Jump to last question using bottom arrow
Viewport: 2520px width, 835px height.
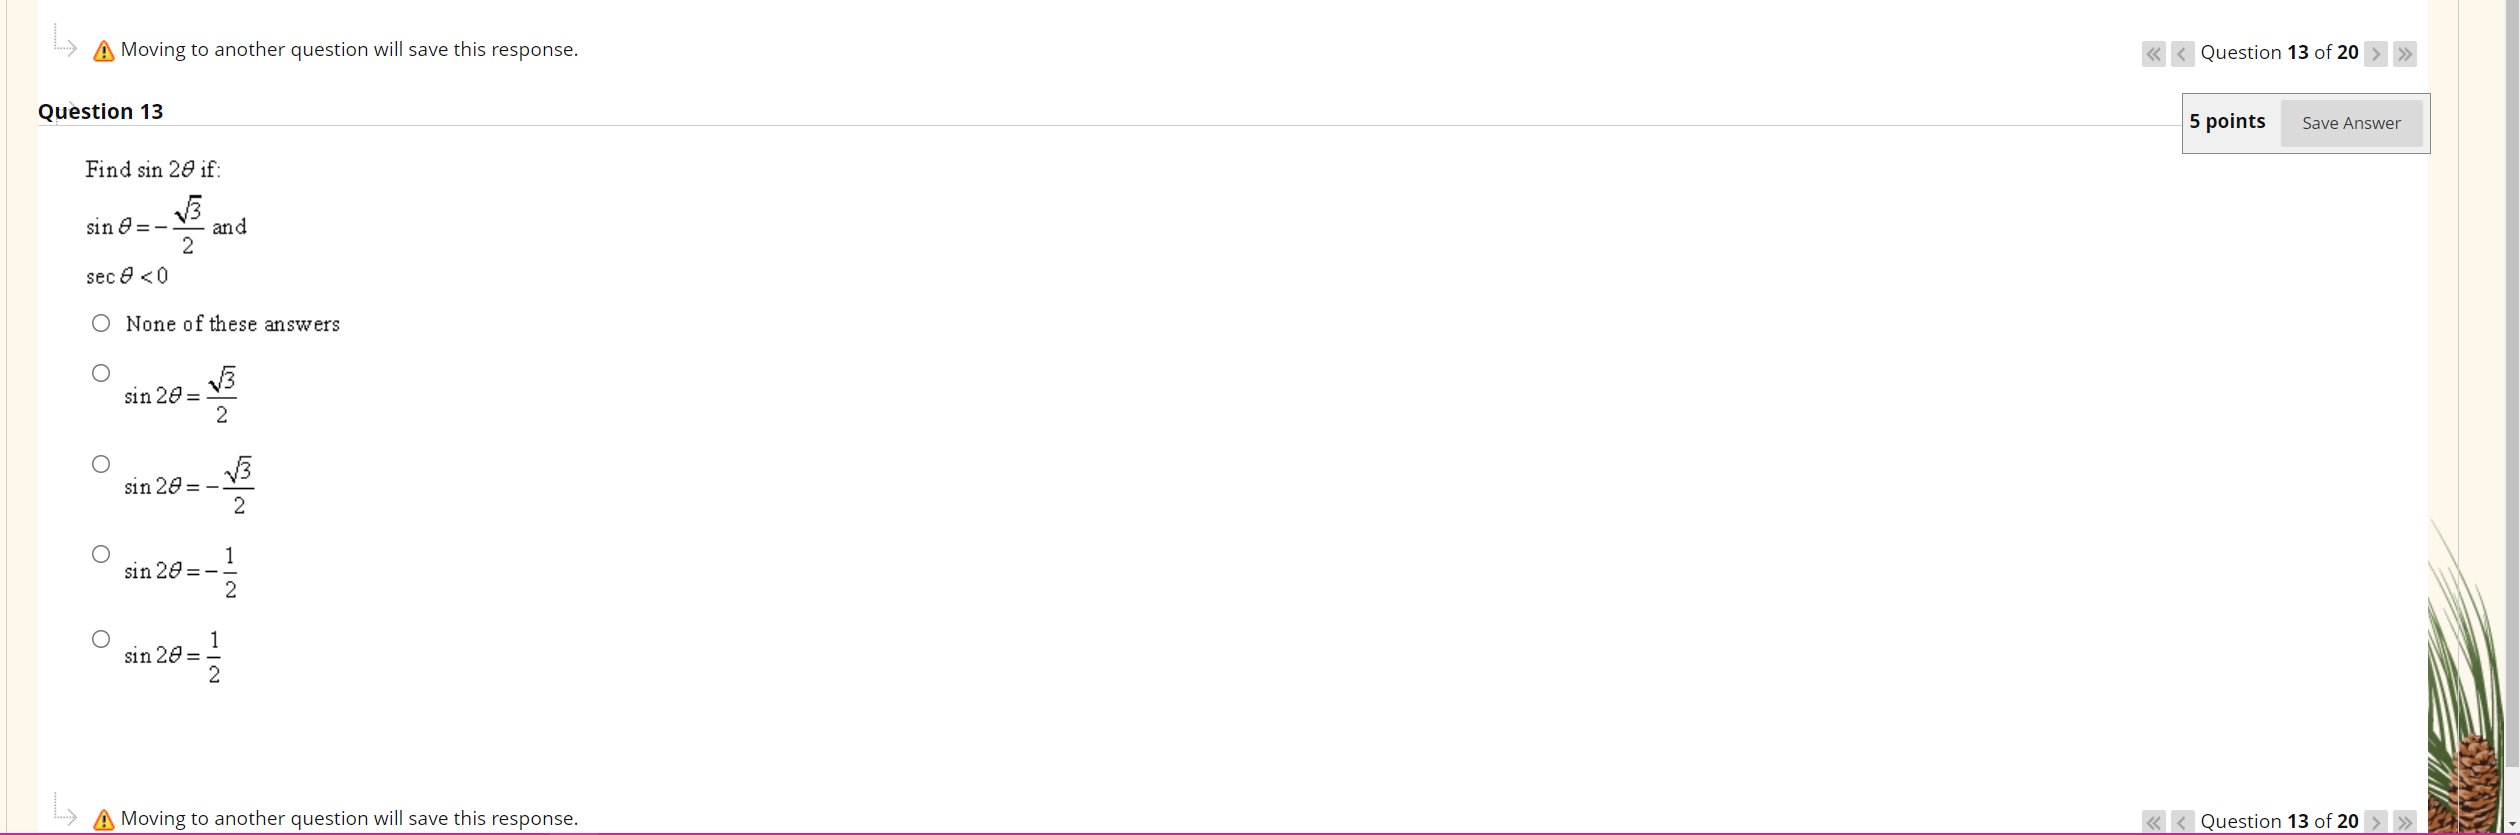click(x=2405, y=822)
